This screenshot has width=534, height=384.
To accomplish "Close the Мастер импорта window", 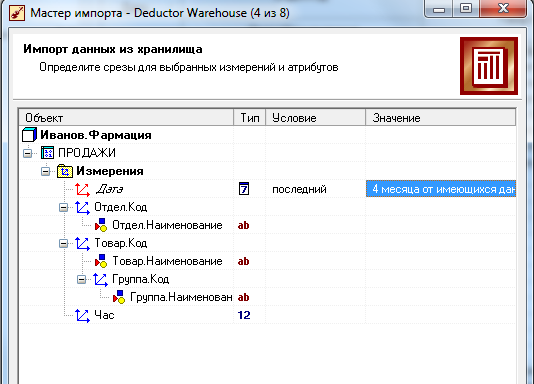I will (503, 8).
